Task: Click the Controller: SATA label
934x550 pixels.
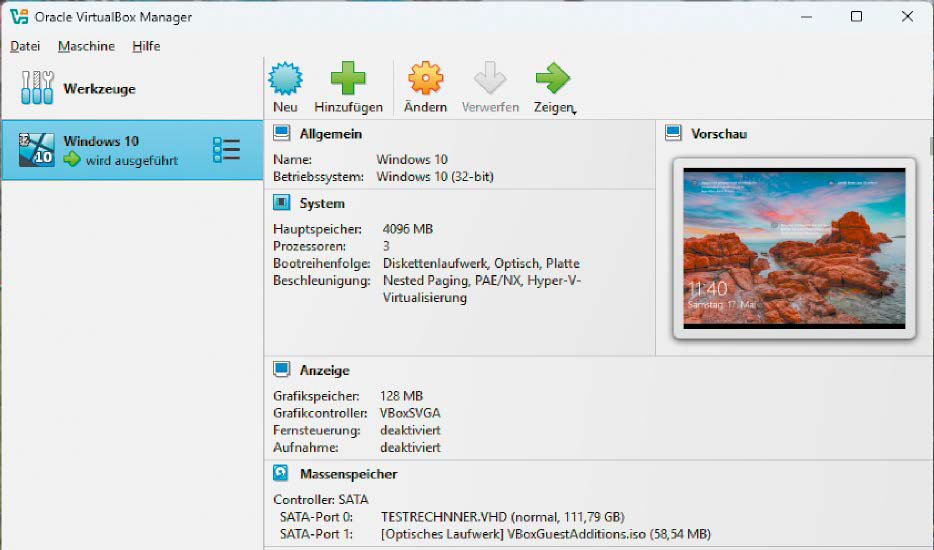Action: click(x=320, y=499)
